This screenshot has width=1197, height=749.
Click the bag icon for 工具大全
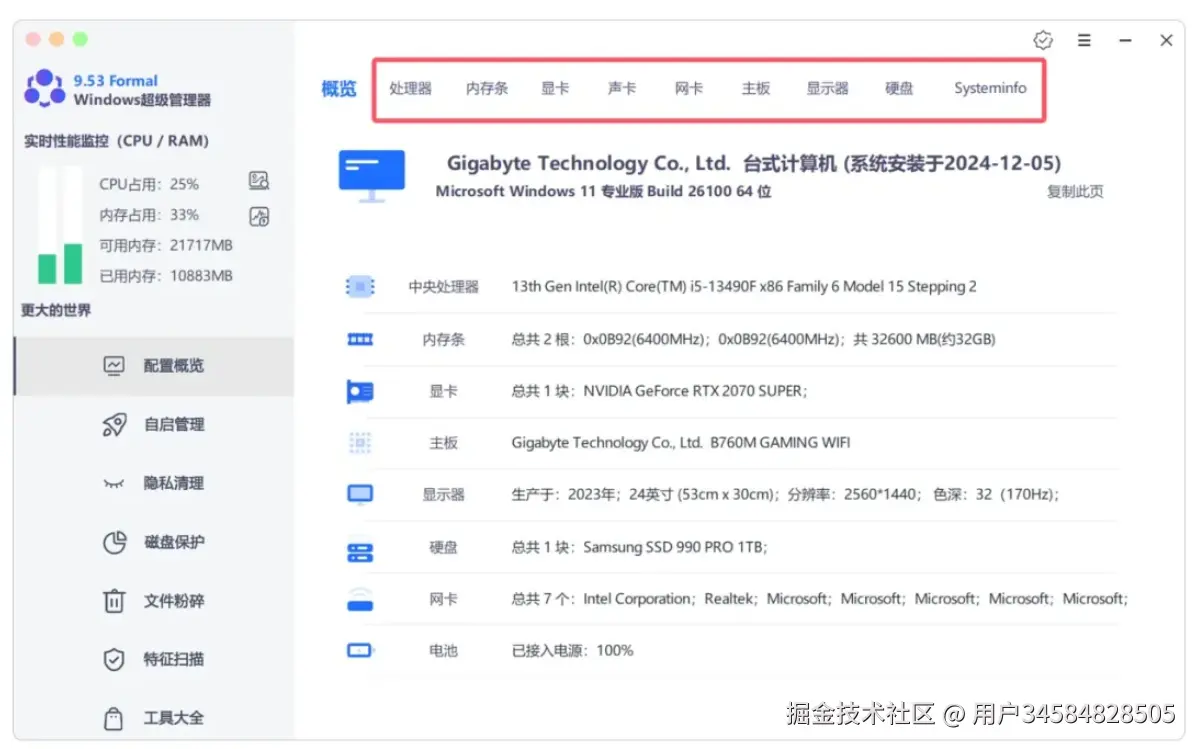114,718
